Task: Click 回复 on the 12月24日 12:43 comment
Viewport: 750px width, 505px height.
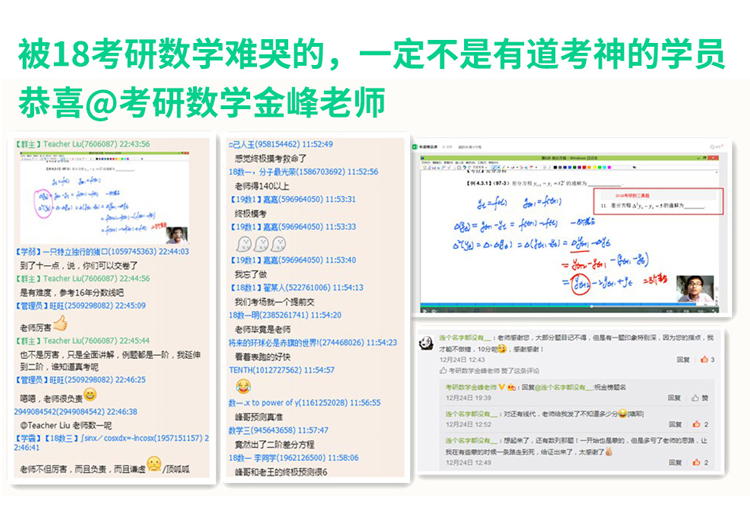Action: point(683,360)
